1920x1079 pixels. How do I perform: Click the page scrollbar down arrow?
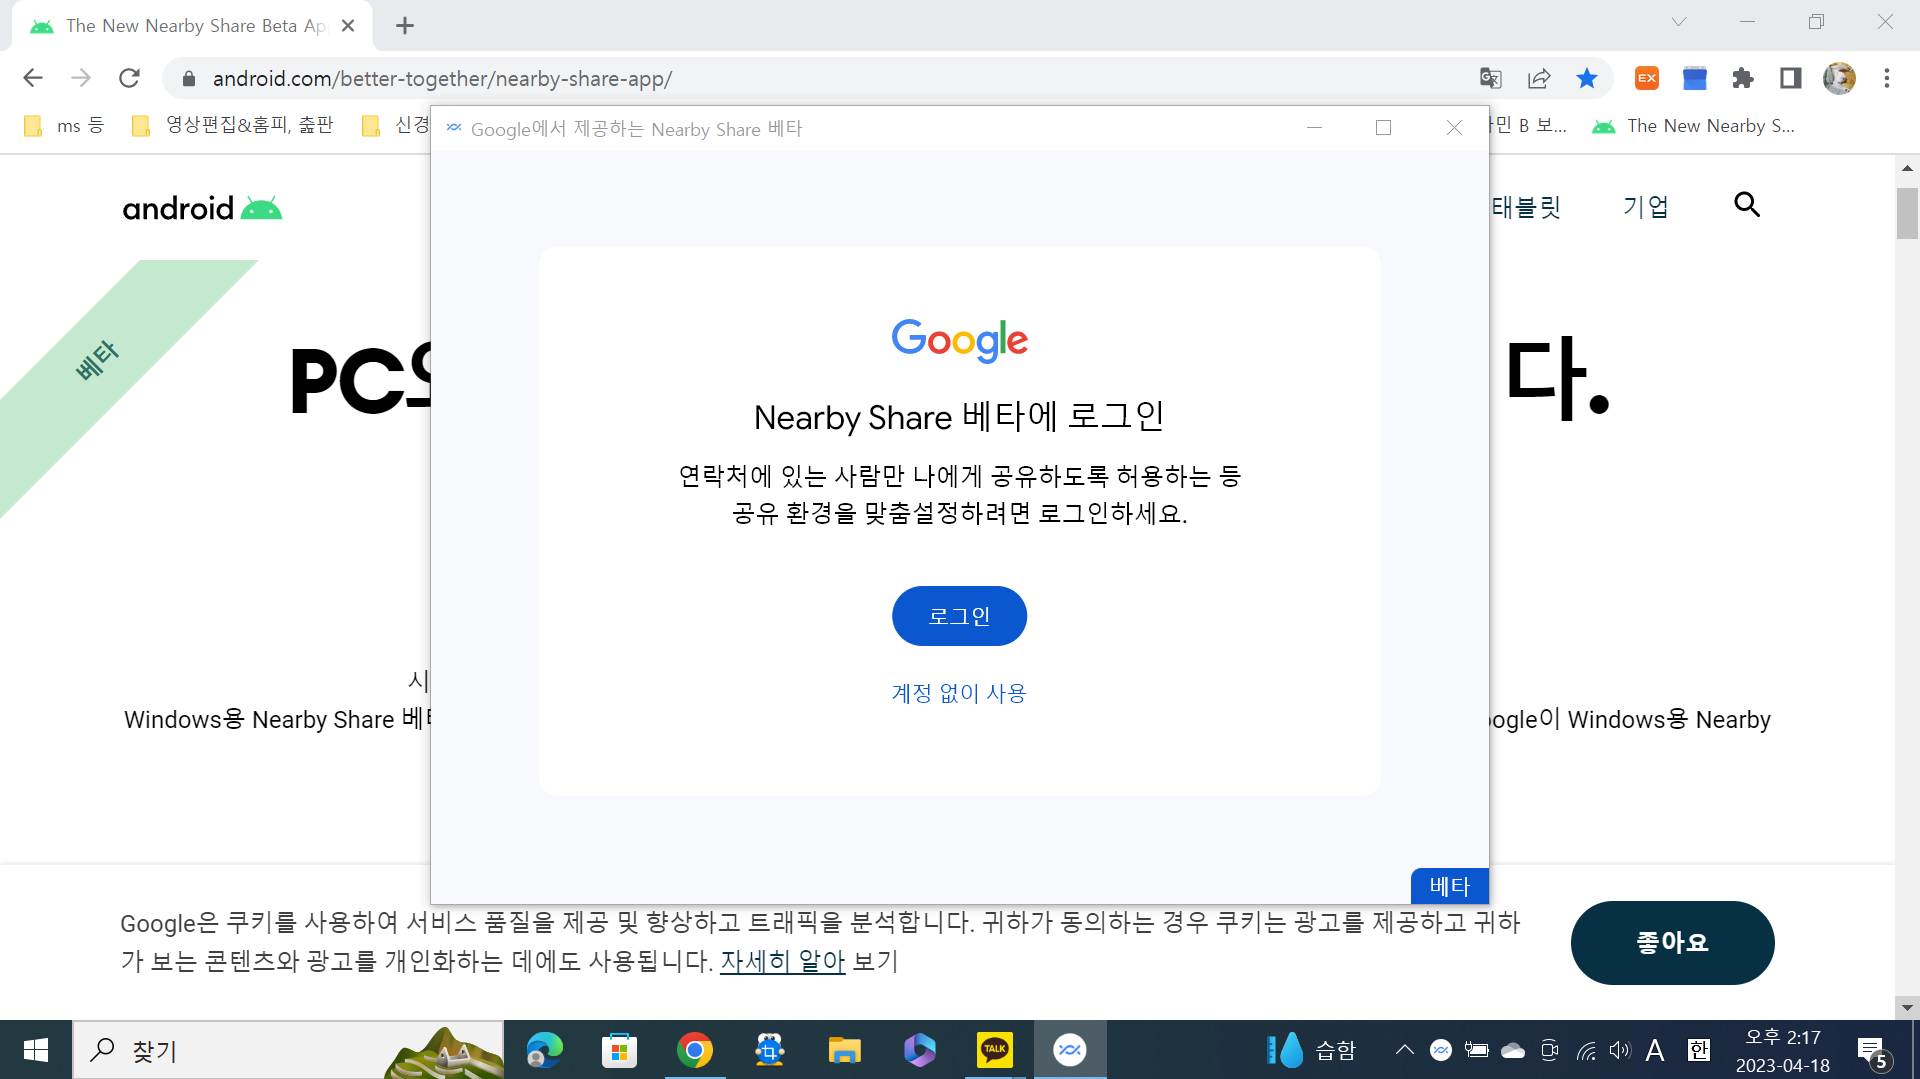tap(1907, 1008)
